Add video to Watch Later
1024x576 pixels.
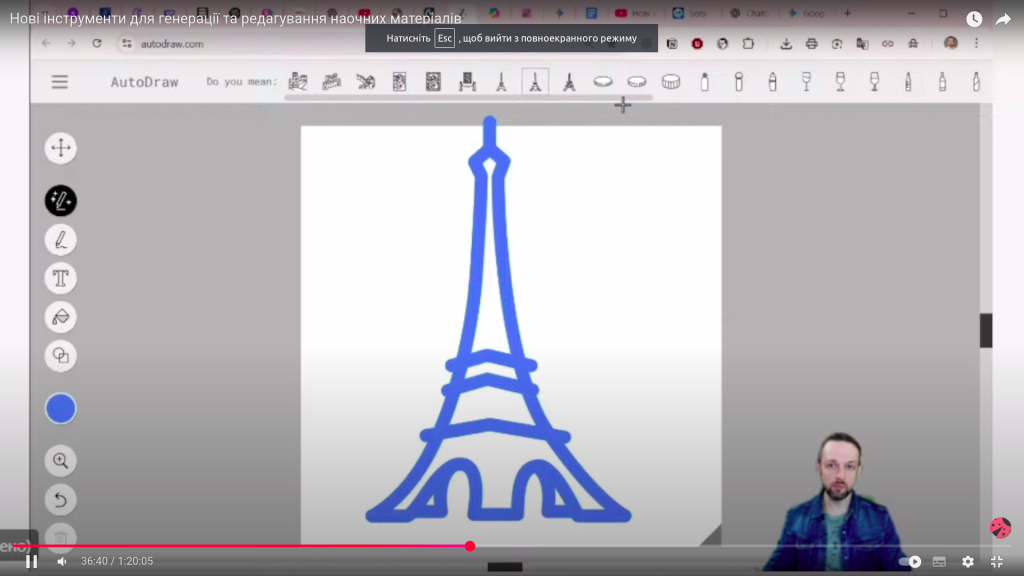pos(974,19)
